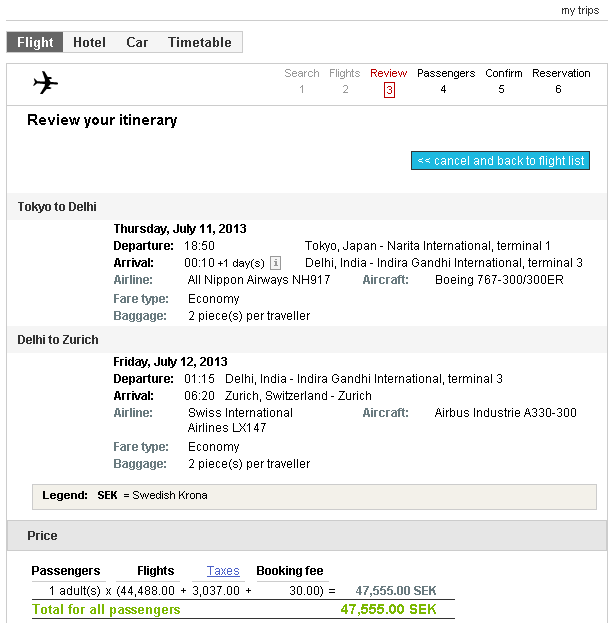Click the per-adult total 47,555.00 SEK

[396, 591]
